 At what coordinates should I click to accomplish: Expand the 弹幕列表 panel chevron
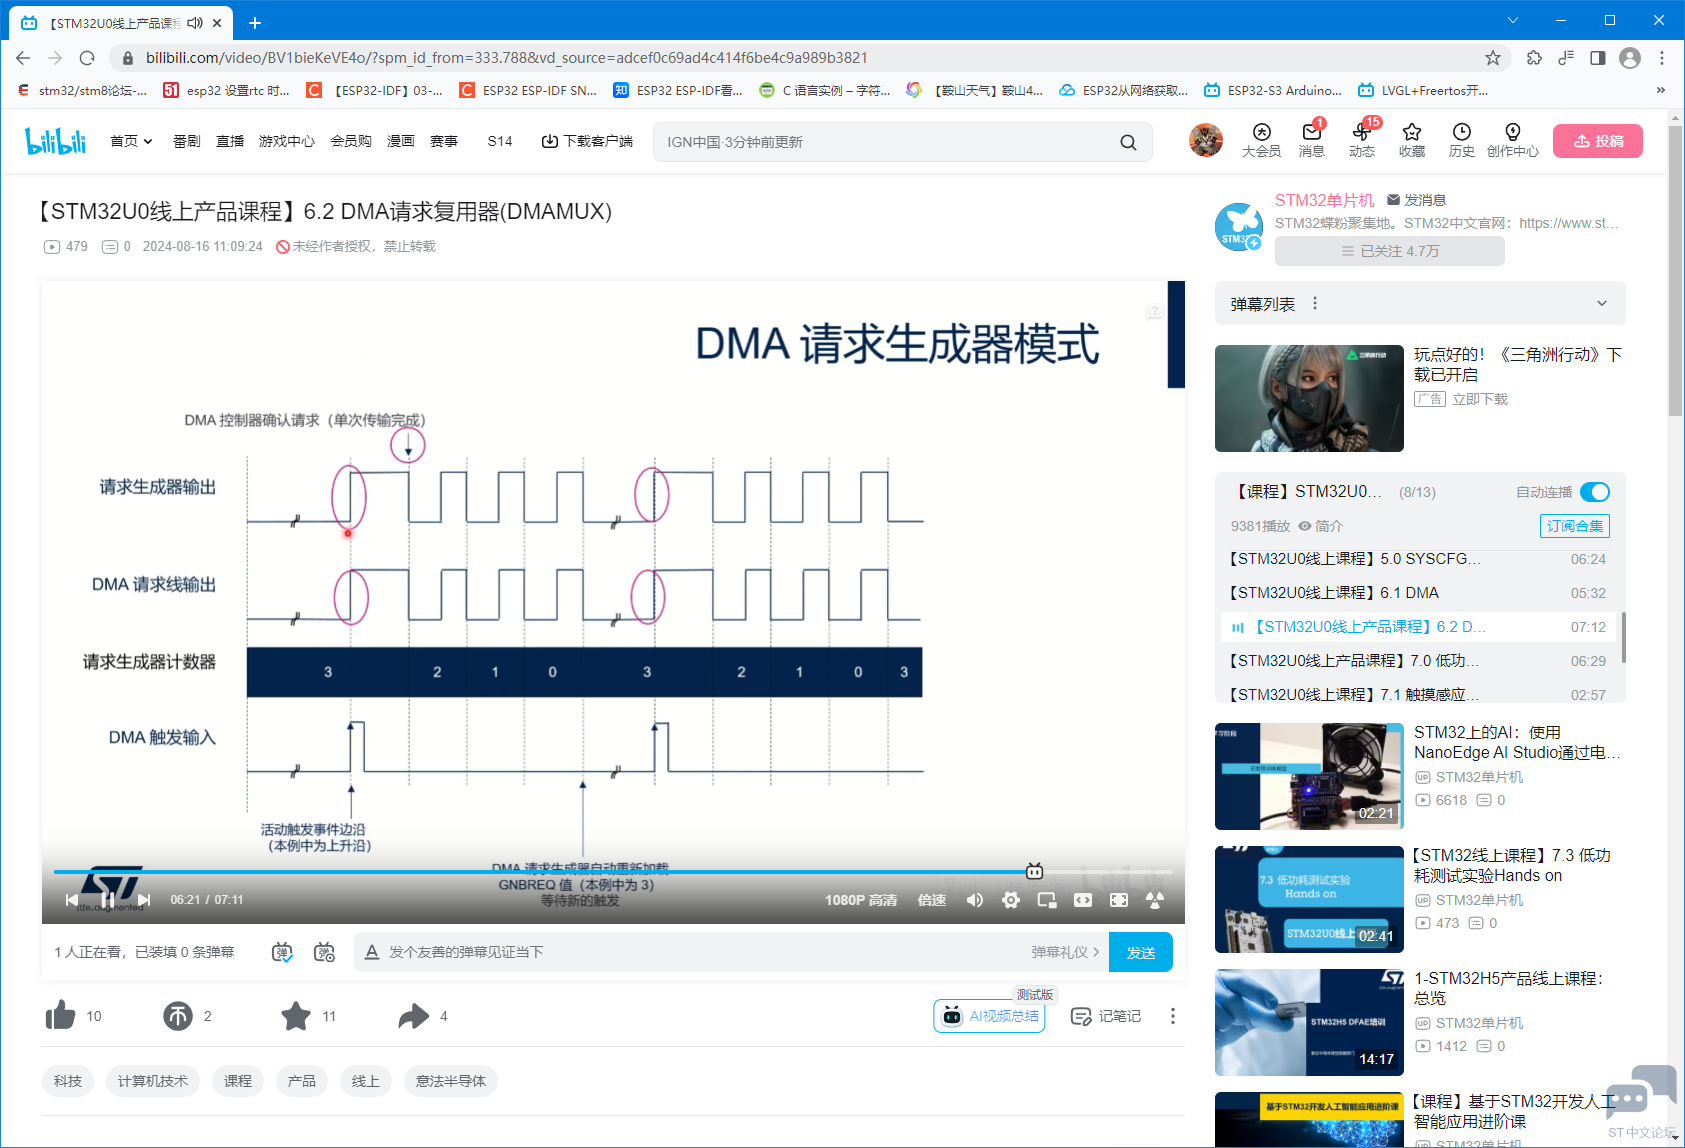pos(1602,304)
